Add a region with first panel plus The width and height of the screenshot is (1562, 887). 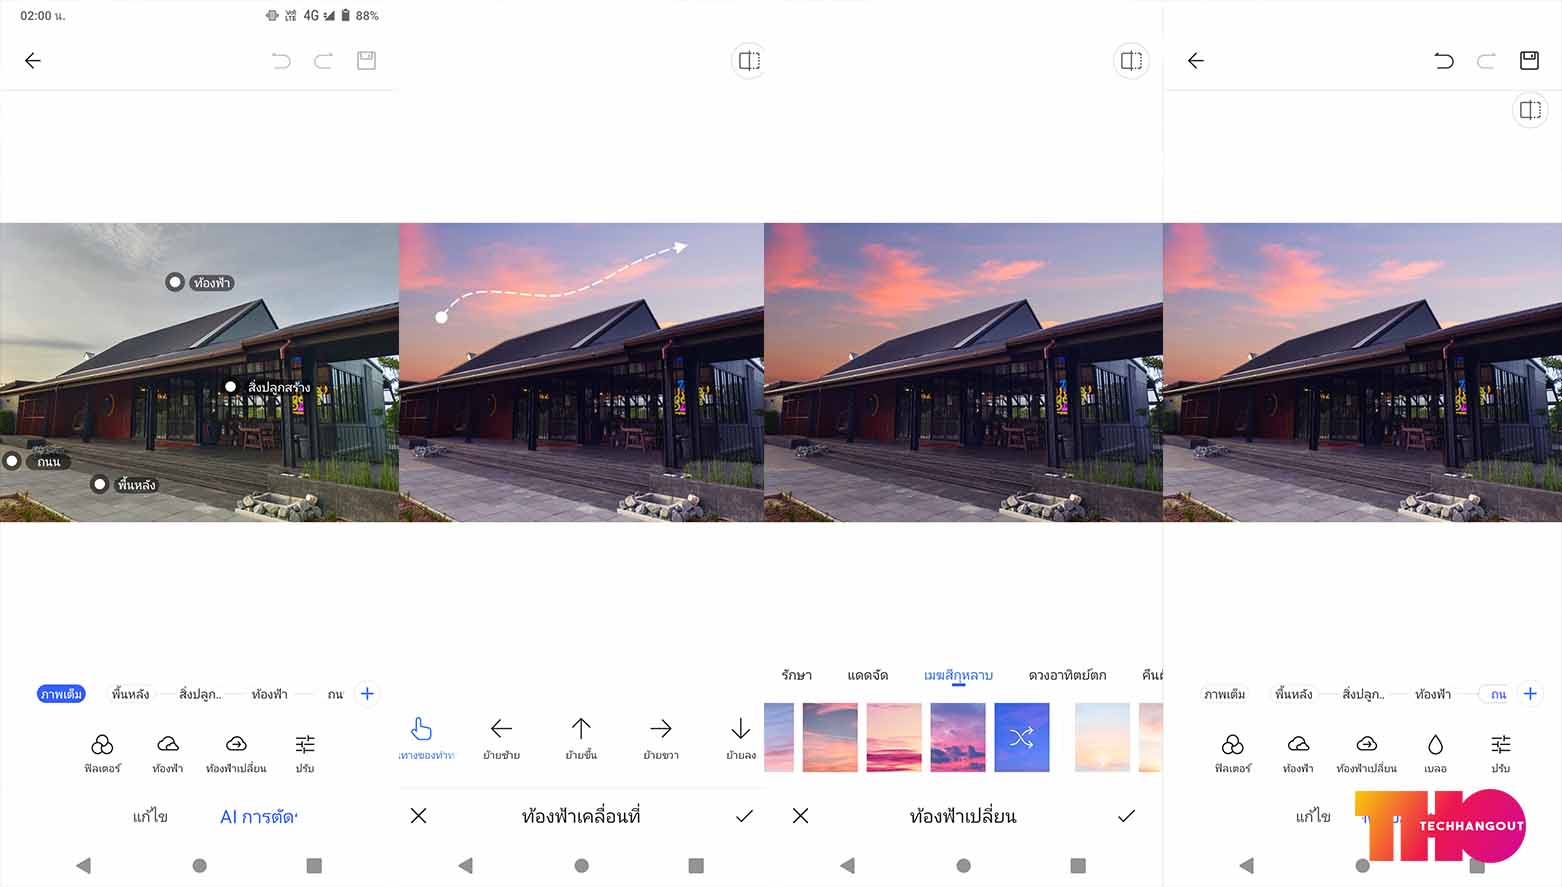[367, 694]
